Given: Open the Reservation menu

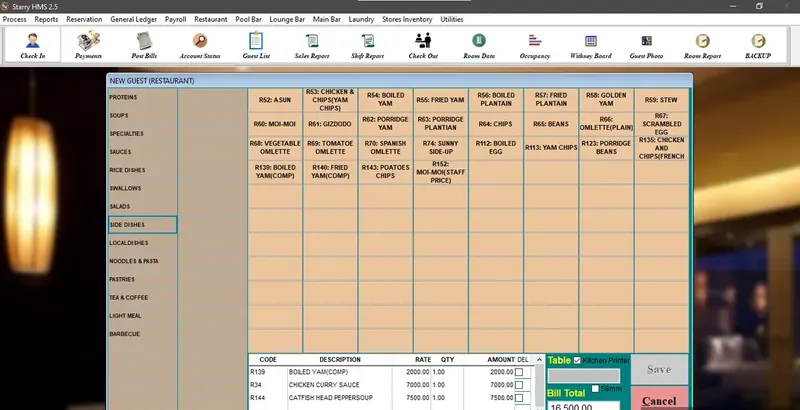Looking at the screenshot, I should coord(84,19).
